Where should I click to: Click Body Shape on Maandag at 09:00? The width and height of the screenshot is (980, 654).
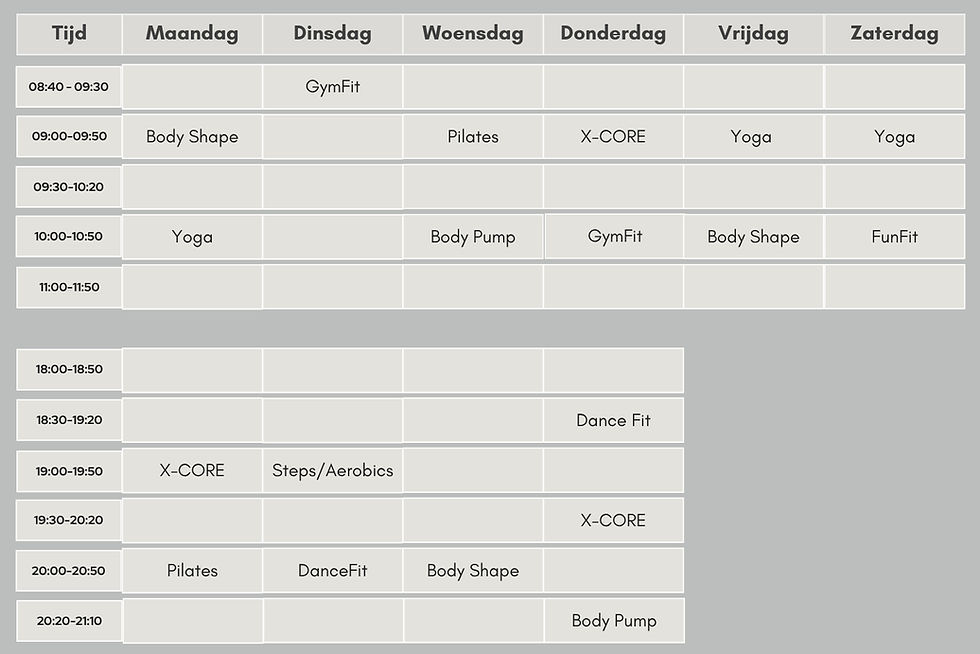(x=192, y=137)
